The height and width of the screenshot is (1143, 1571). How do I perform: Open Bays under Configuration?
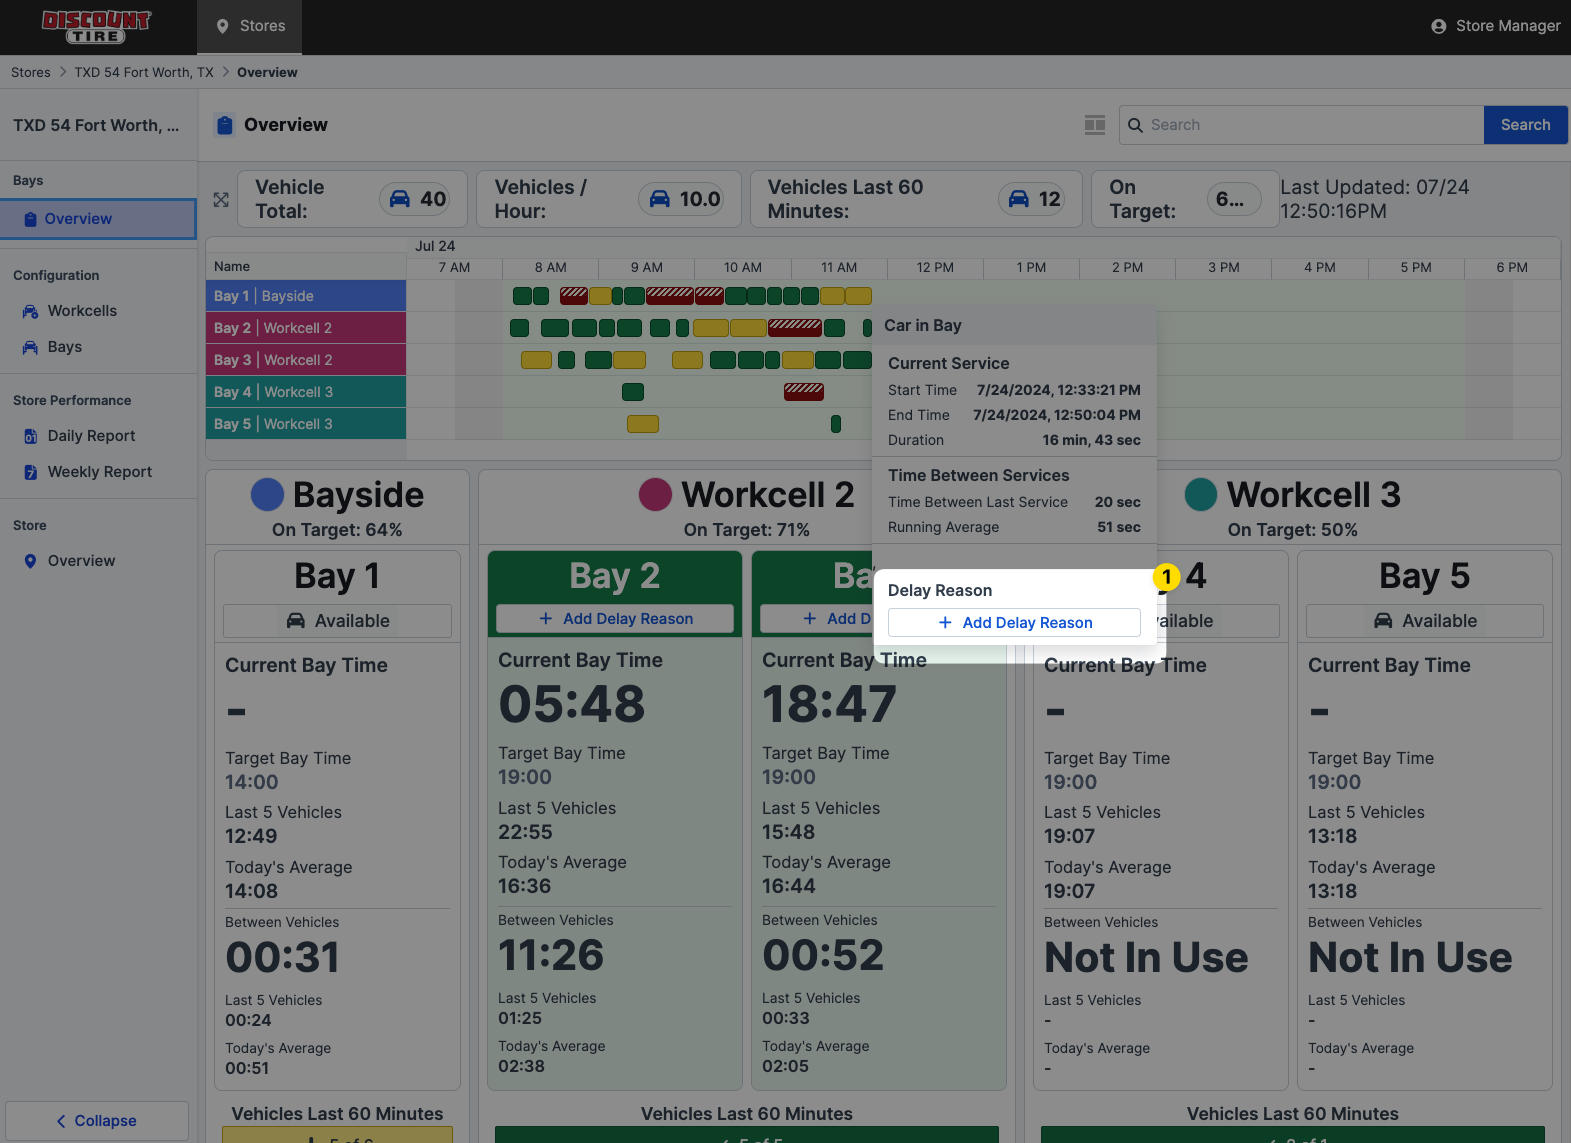64,347
